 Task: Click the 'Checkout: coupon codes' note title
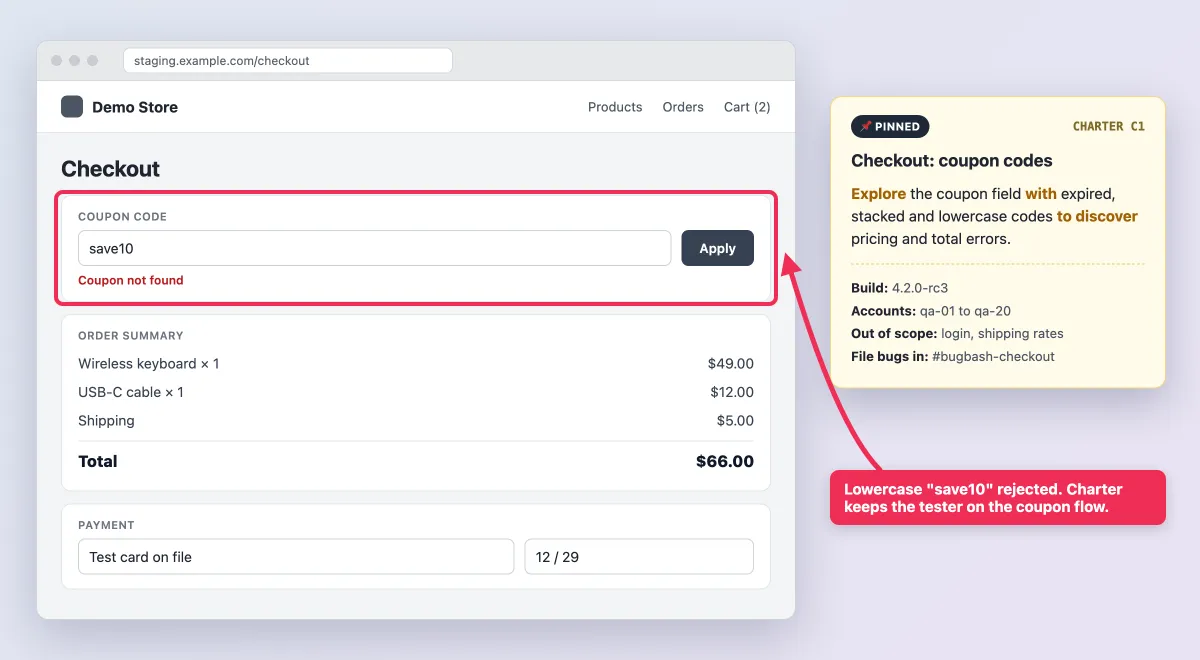point(952,161)
